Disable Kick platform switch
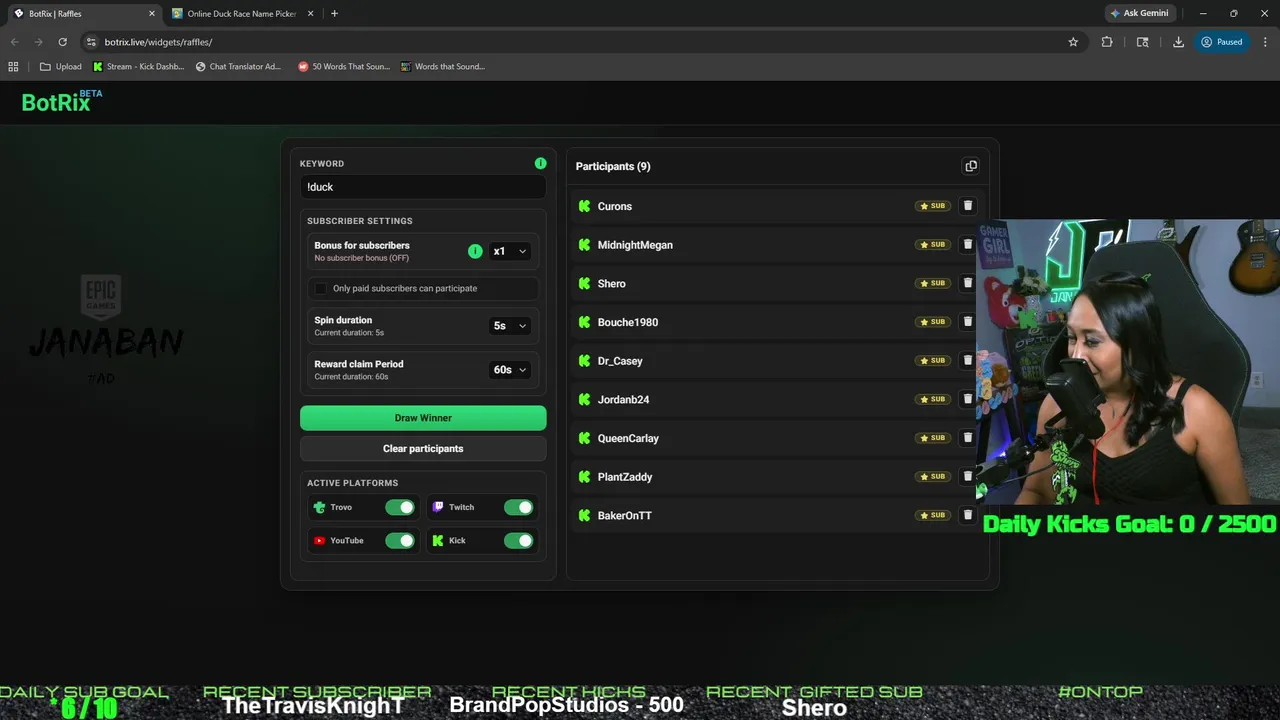The width and height of the screenshot is (1280, 720). coord(518,540)
